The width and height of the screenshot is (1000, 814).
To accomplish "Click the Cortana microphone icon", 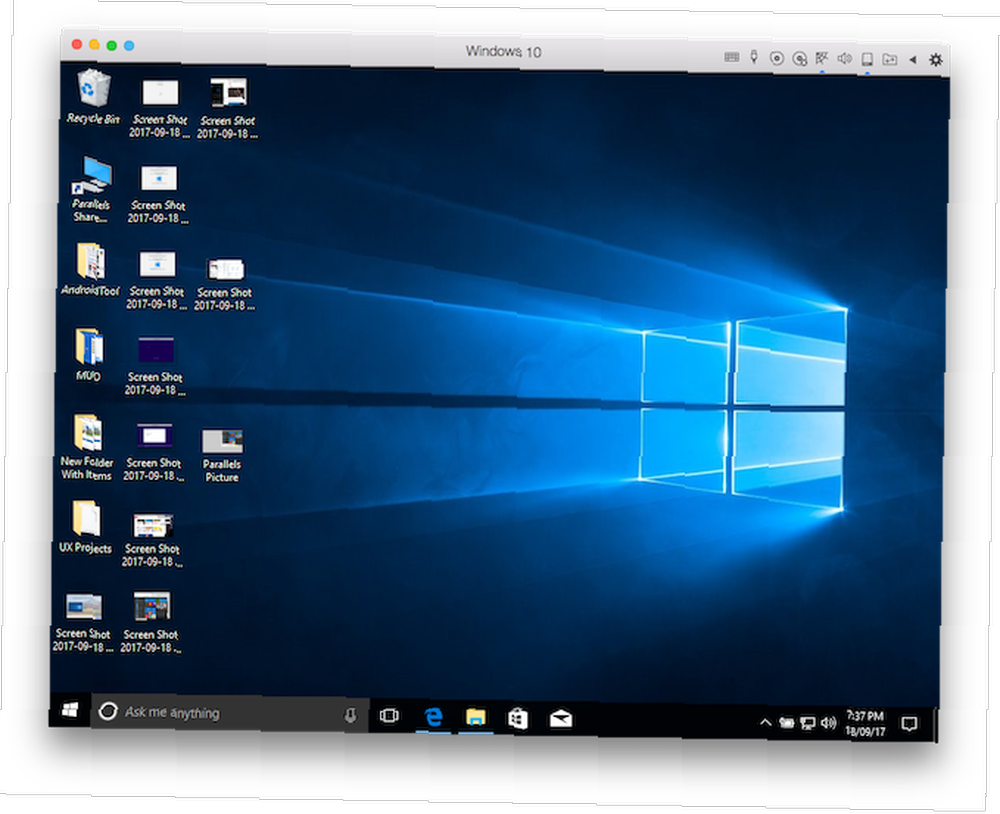I will tap(350, 715).
